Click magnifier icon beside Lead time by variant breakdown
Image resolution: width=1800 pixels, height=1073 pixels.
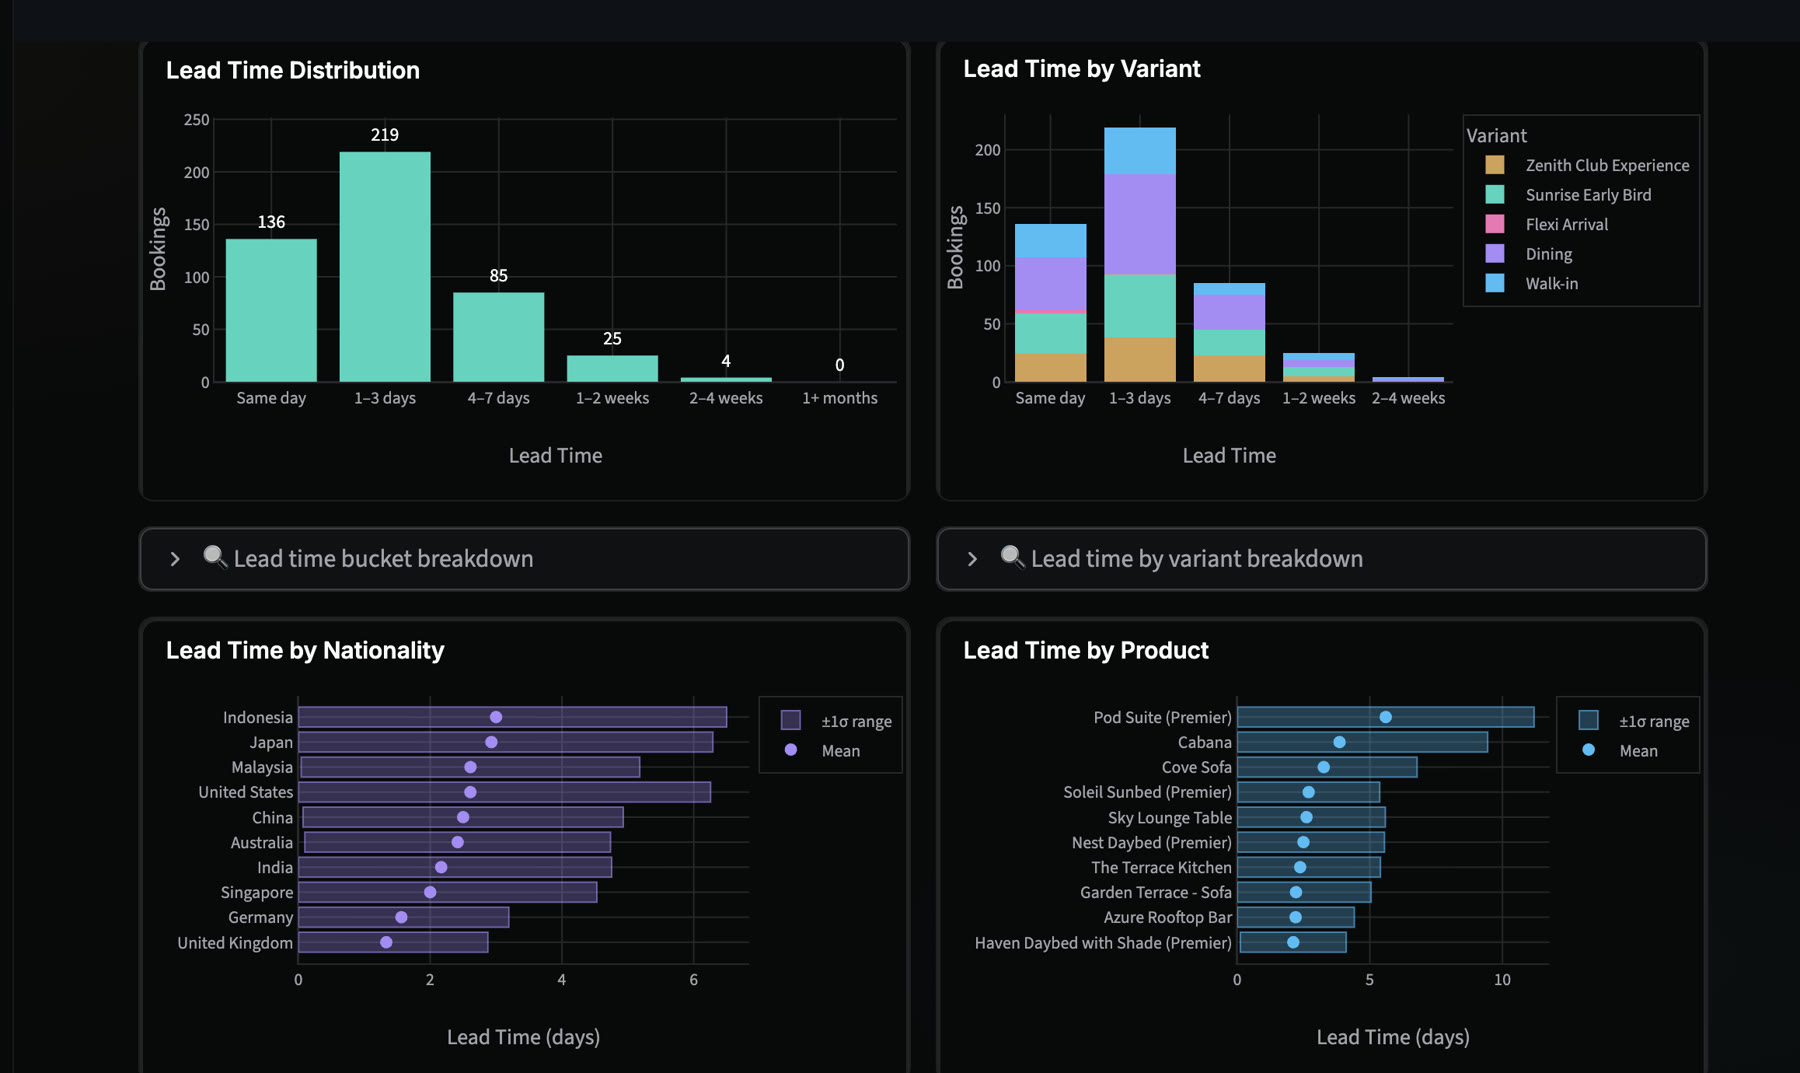tap(1012, 557)
